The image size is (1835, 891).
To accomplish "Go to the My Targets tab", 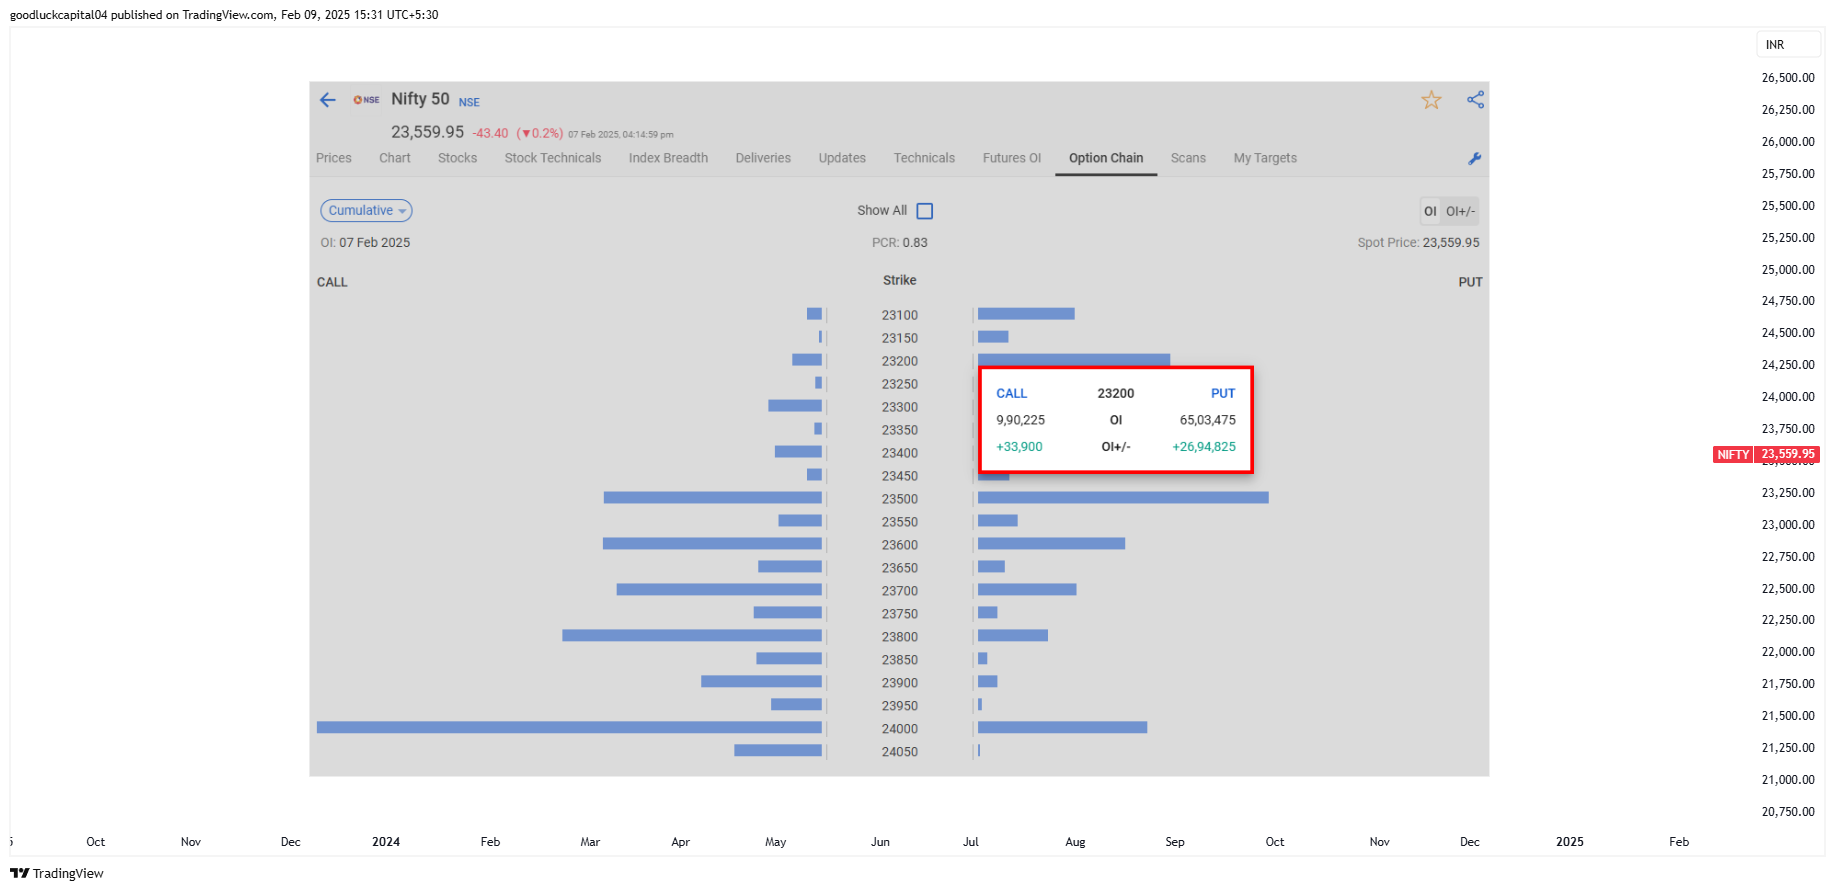I will click(1265, 158).
